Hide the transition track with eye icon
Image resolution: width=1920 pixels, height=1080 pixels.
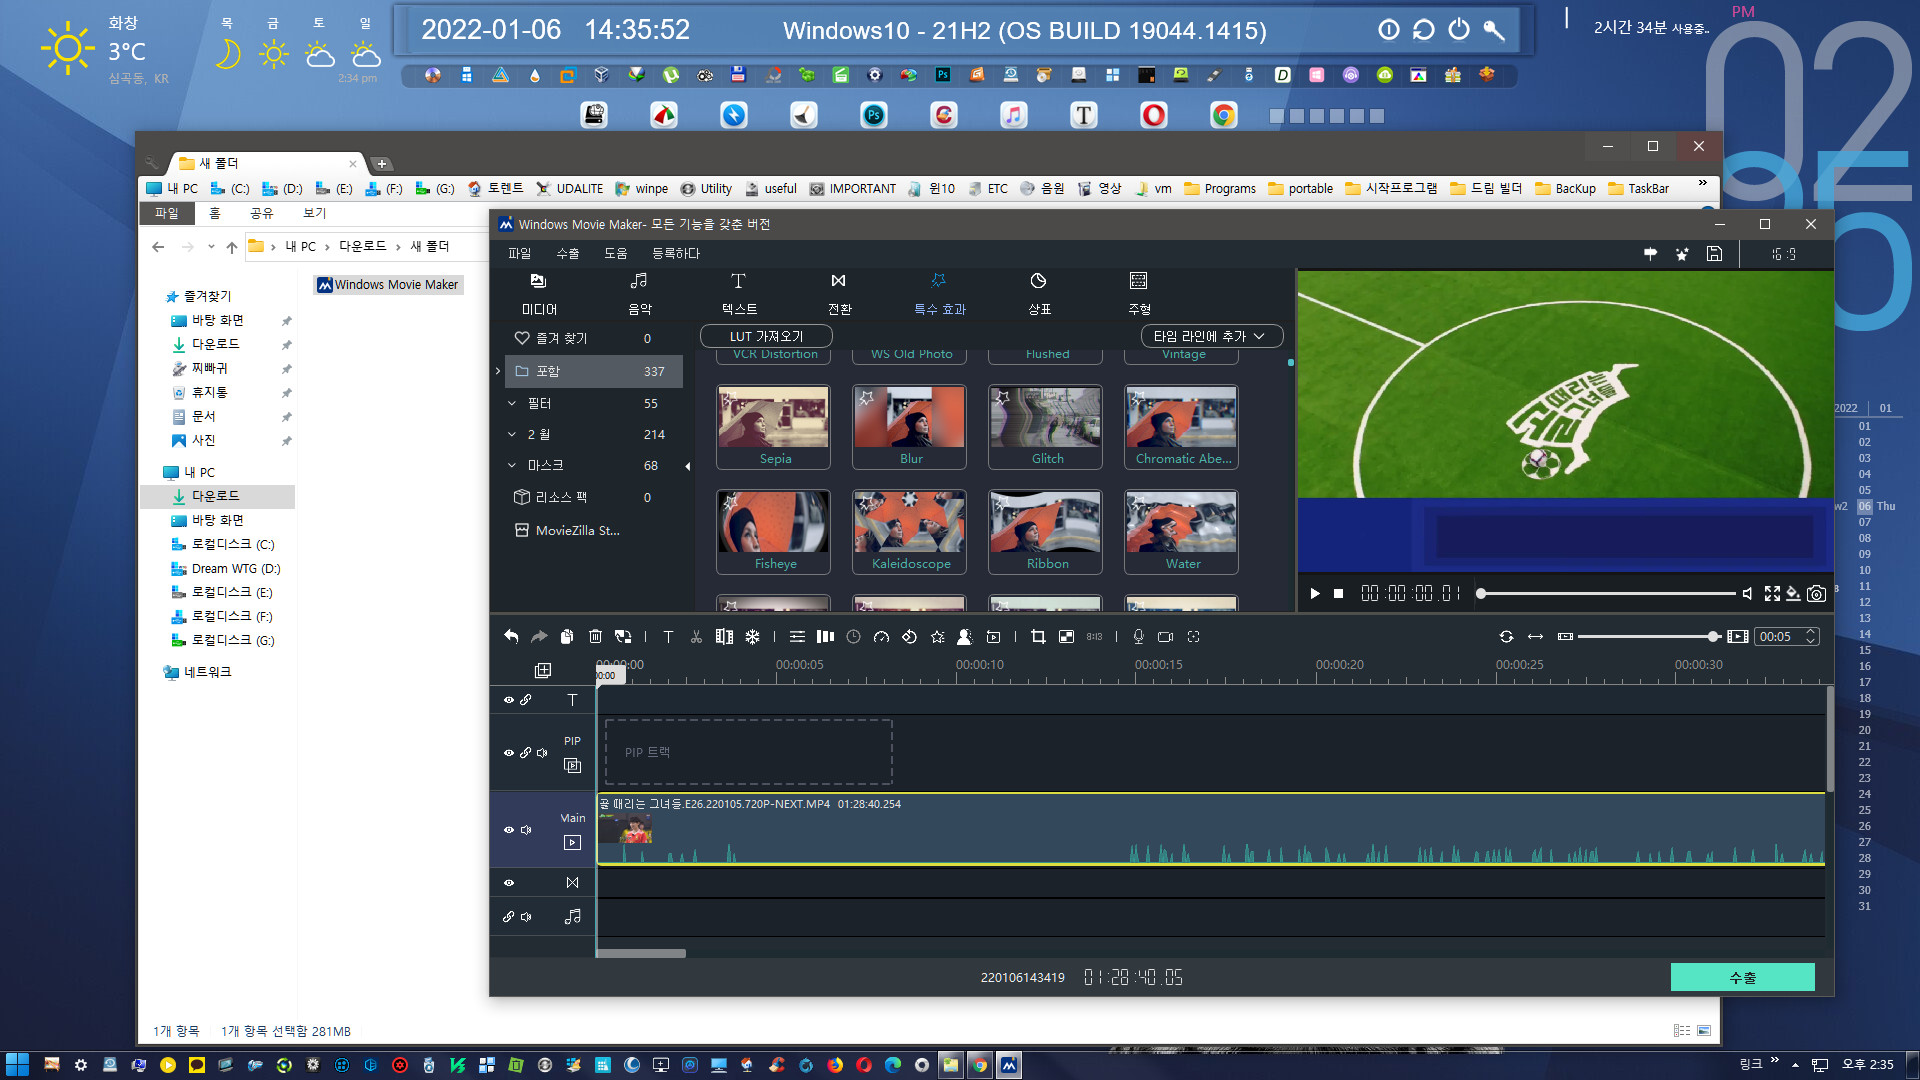[x=509, y=882]
